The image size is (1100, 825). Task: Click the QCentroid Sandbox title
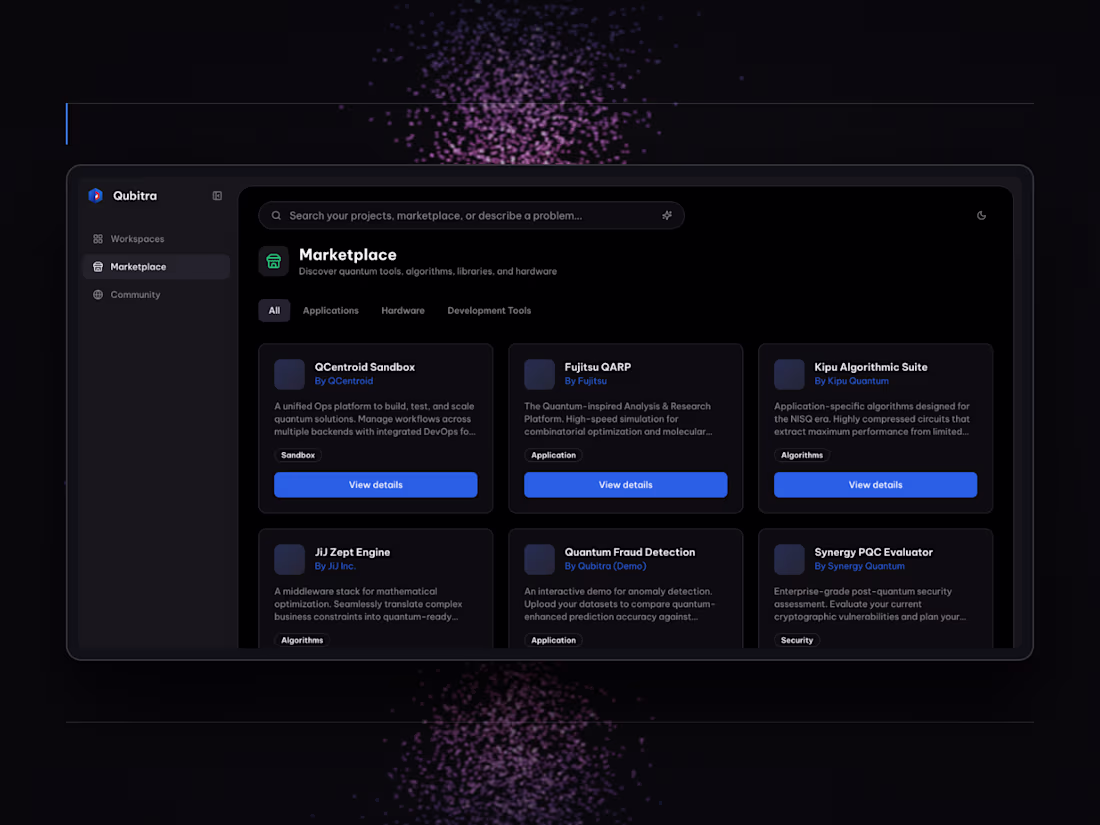coord(365,367)
